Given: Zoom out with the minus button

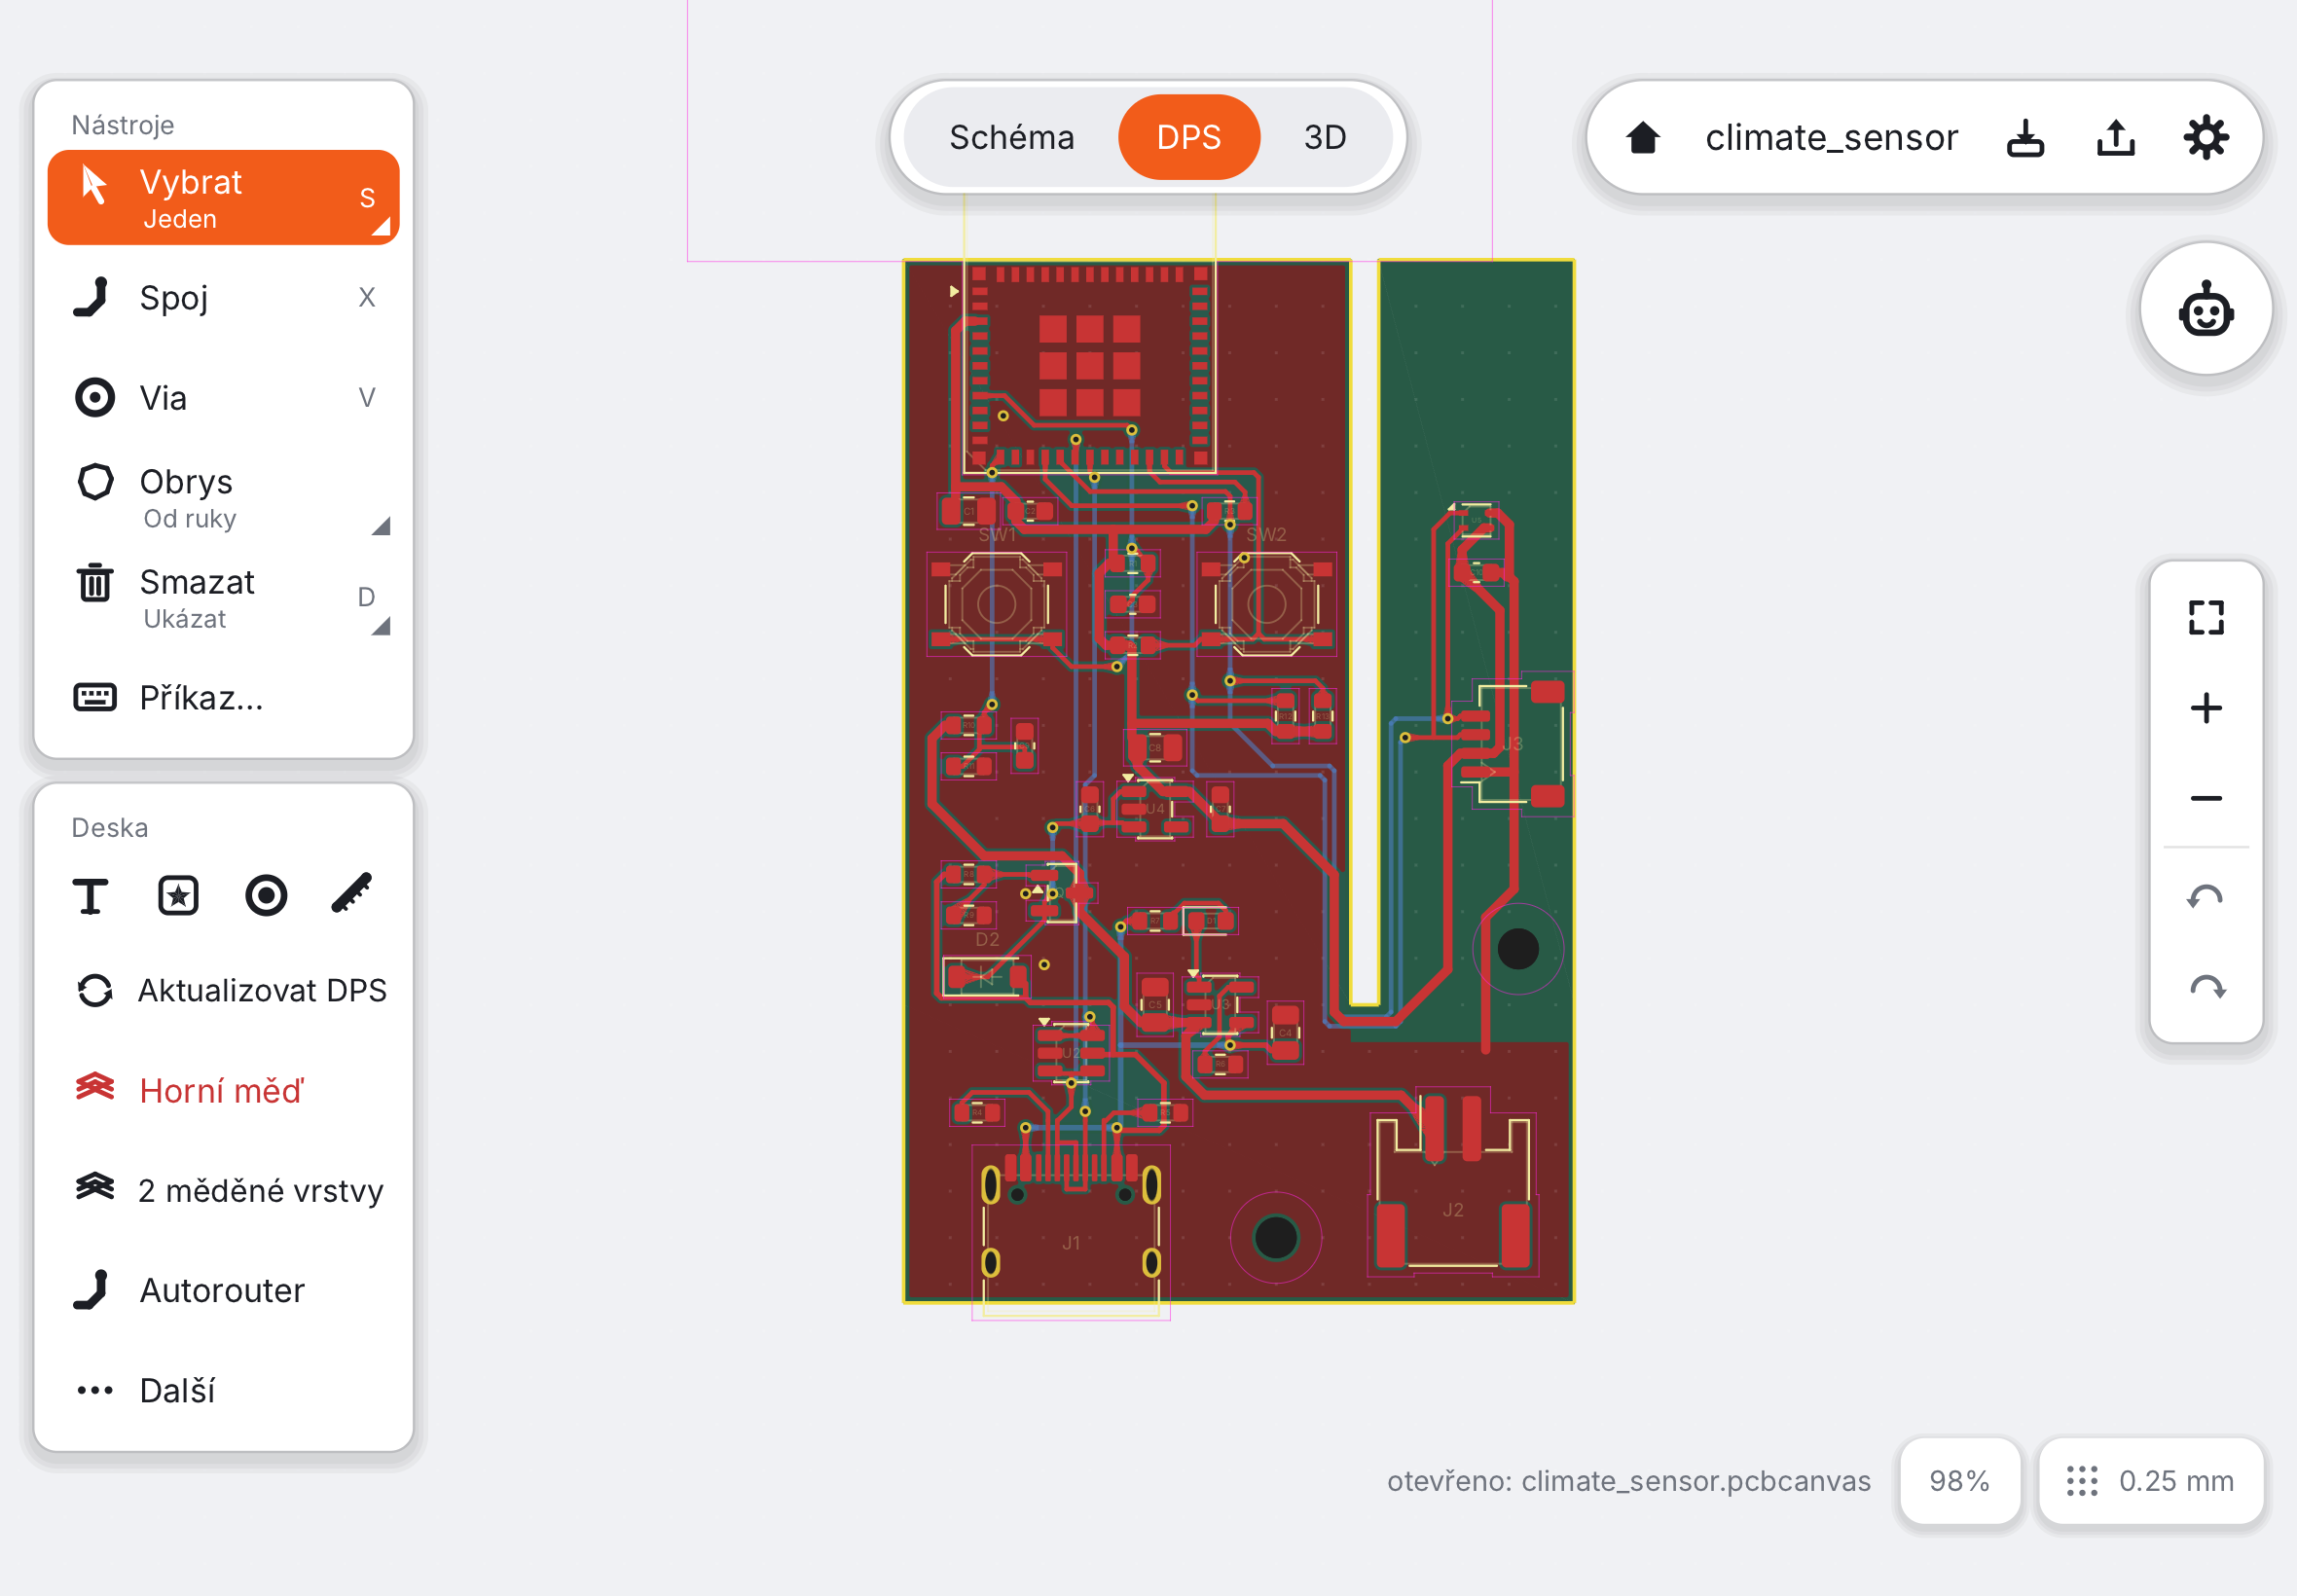Looking at the screenshot, I should coord(2206,798).
